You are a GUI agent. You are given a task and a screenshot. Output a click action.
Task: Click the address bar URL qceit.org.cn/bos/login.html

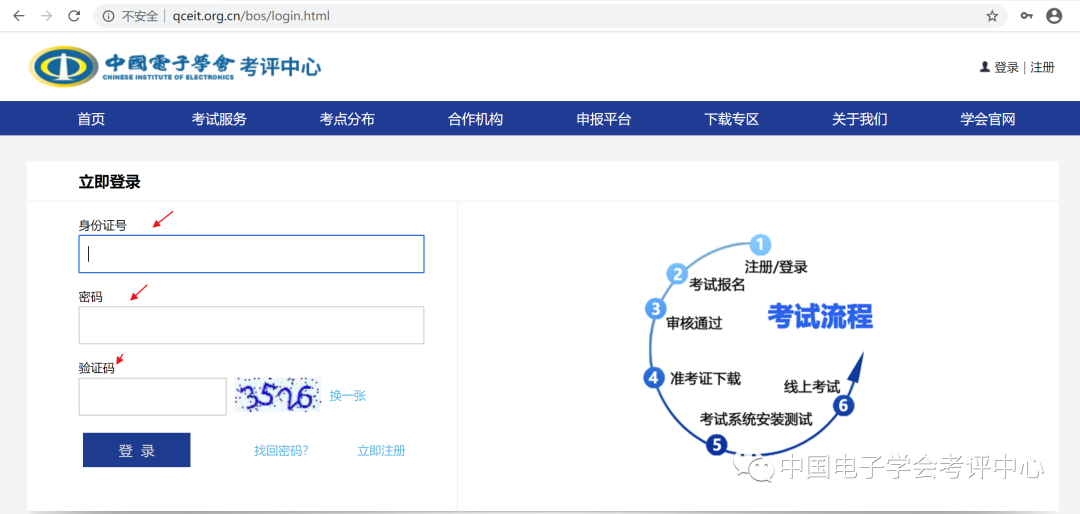coord(251,16)
